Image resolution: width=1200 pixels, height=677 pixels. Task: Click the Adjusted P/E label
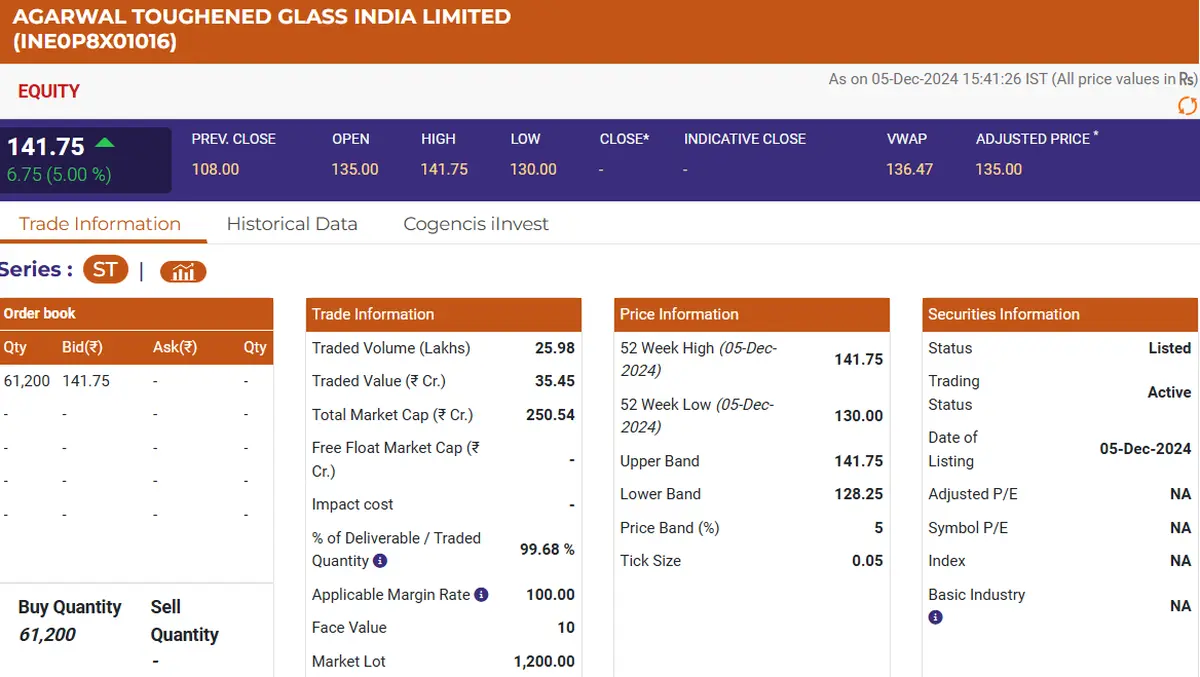[973, 494]
